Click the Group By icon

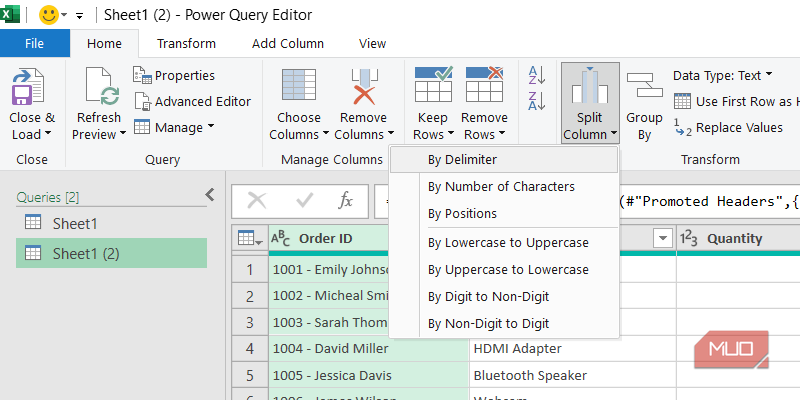(x=644, y=85)
